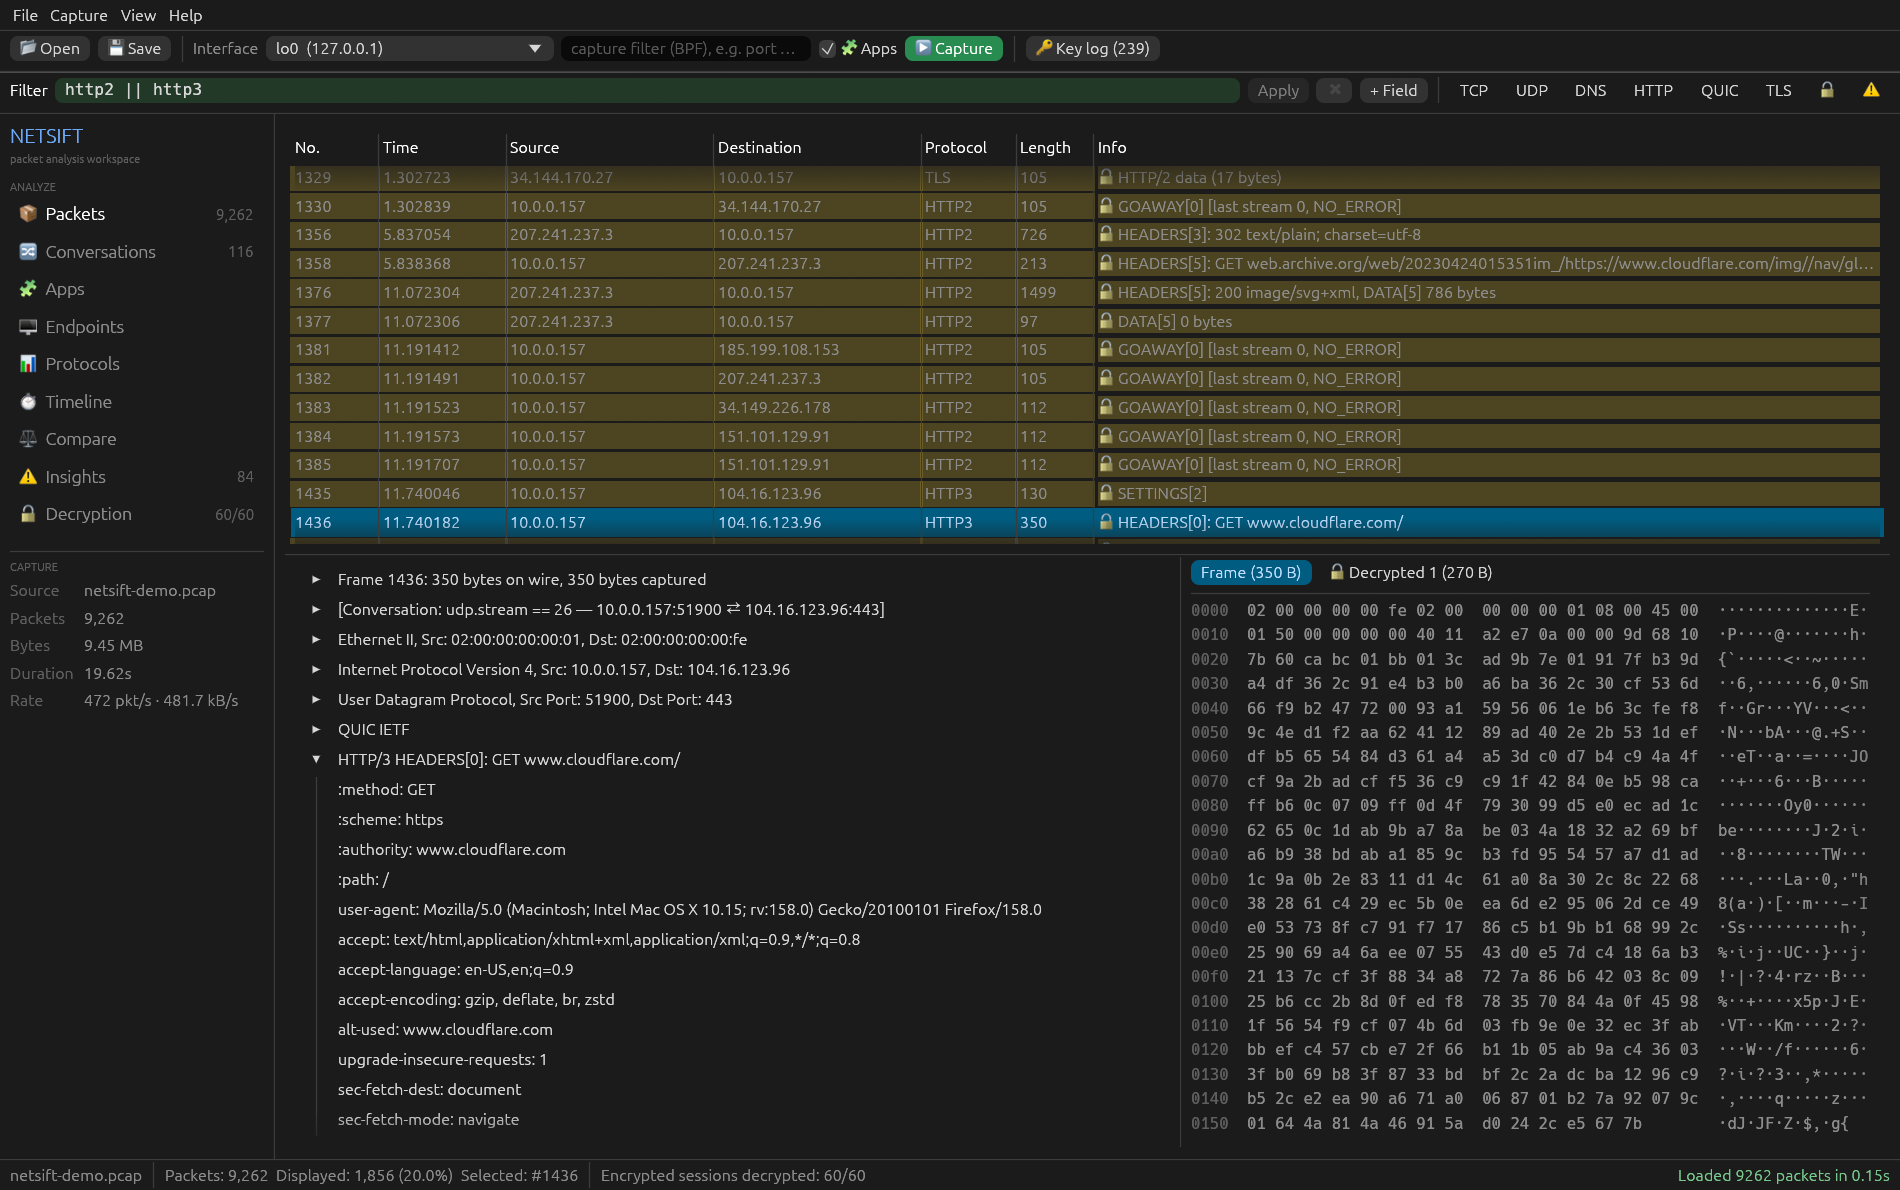Image resolution: width=1900 pixels, height=1190 pixels.
Task: Click the Open file button
Action: point(50,48)
